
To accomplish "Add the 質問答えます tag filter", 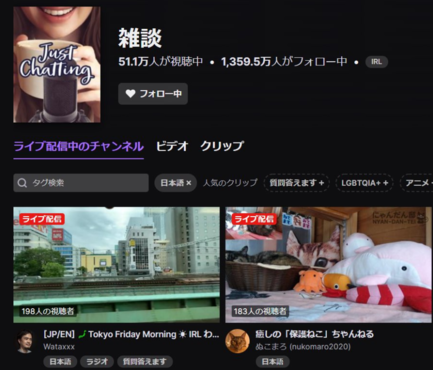I will [x=297, y=183].
